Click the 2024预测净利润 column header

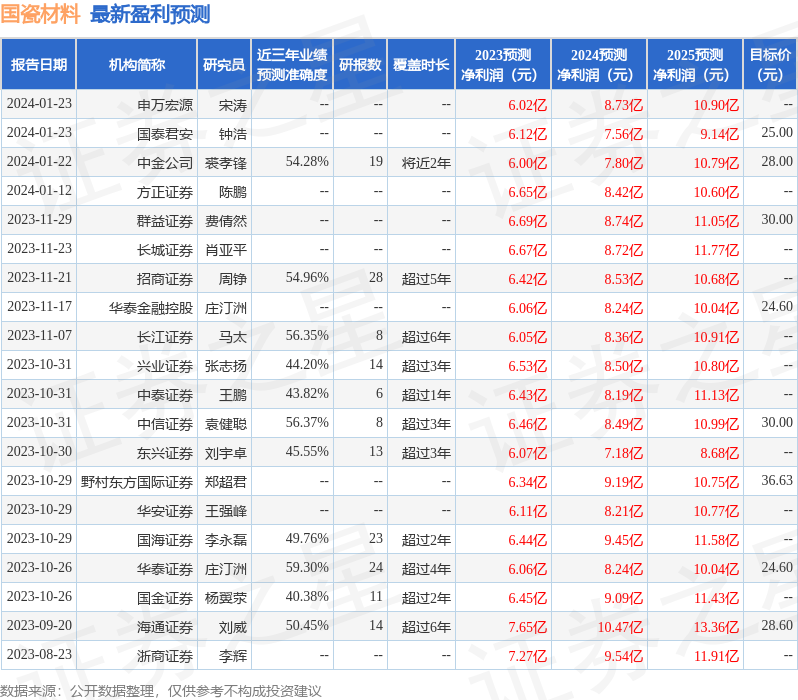[x=599, y=65]
